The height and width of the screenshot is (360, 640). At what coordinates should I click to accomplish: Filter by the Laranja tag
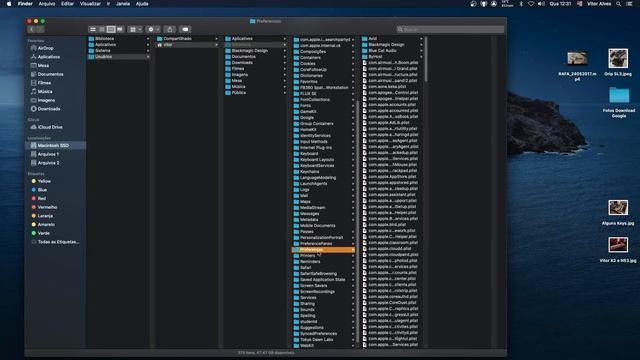coord(45,216)
